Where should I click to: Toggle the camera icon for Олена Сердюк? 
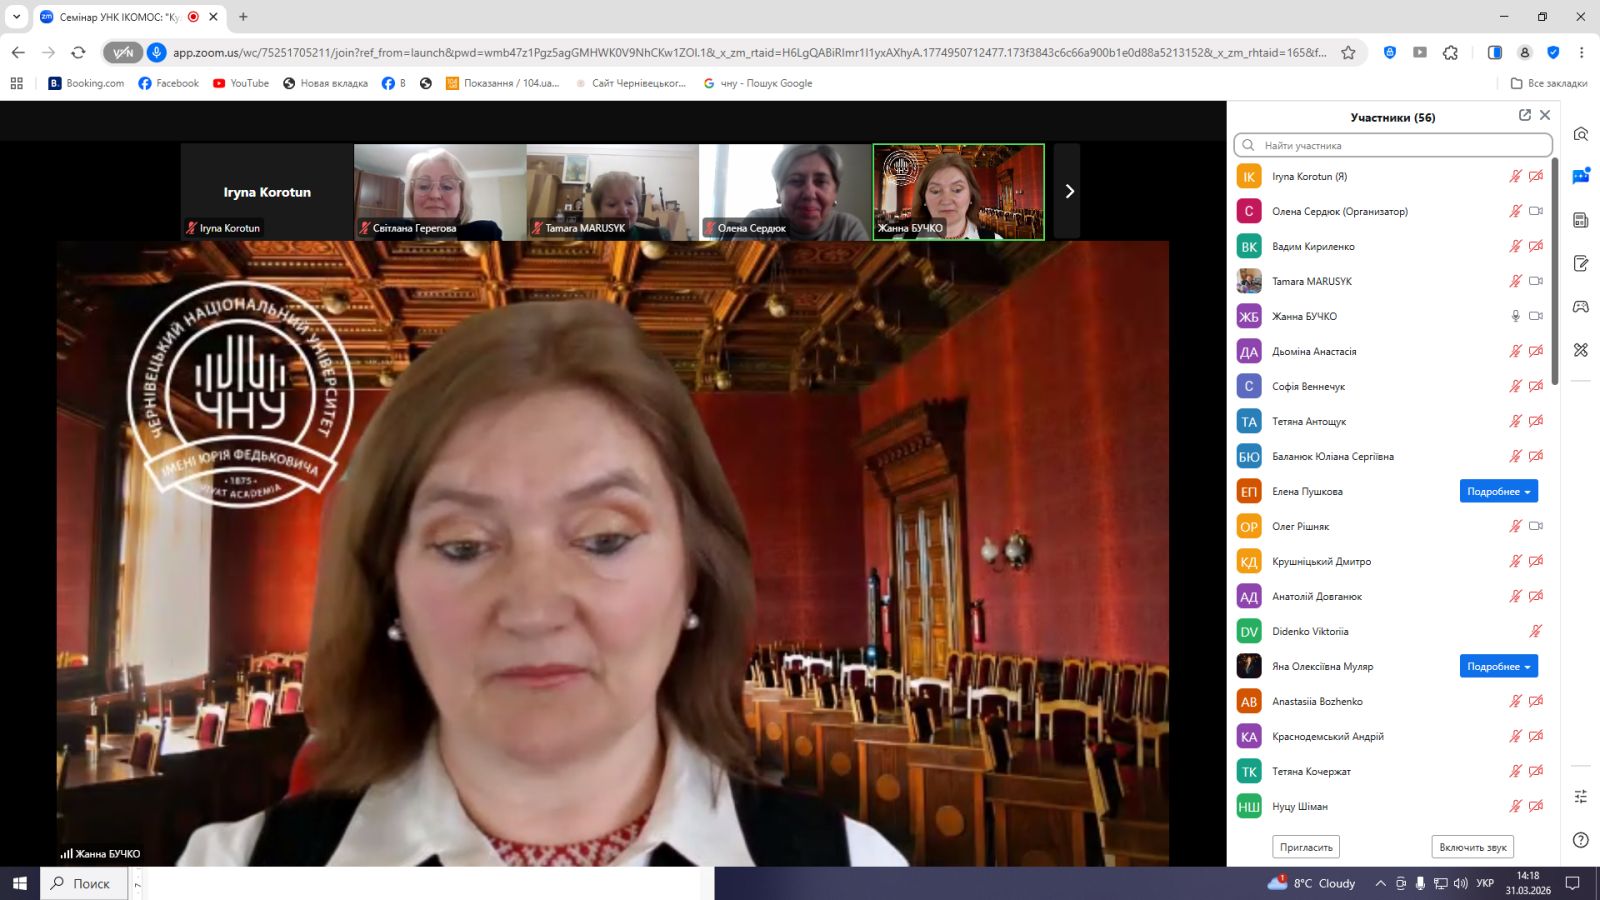[x=1536, y=211]
